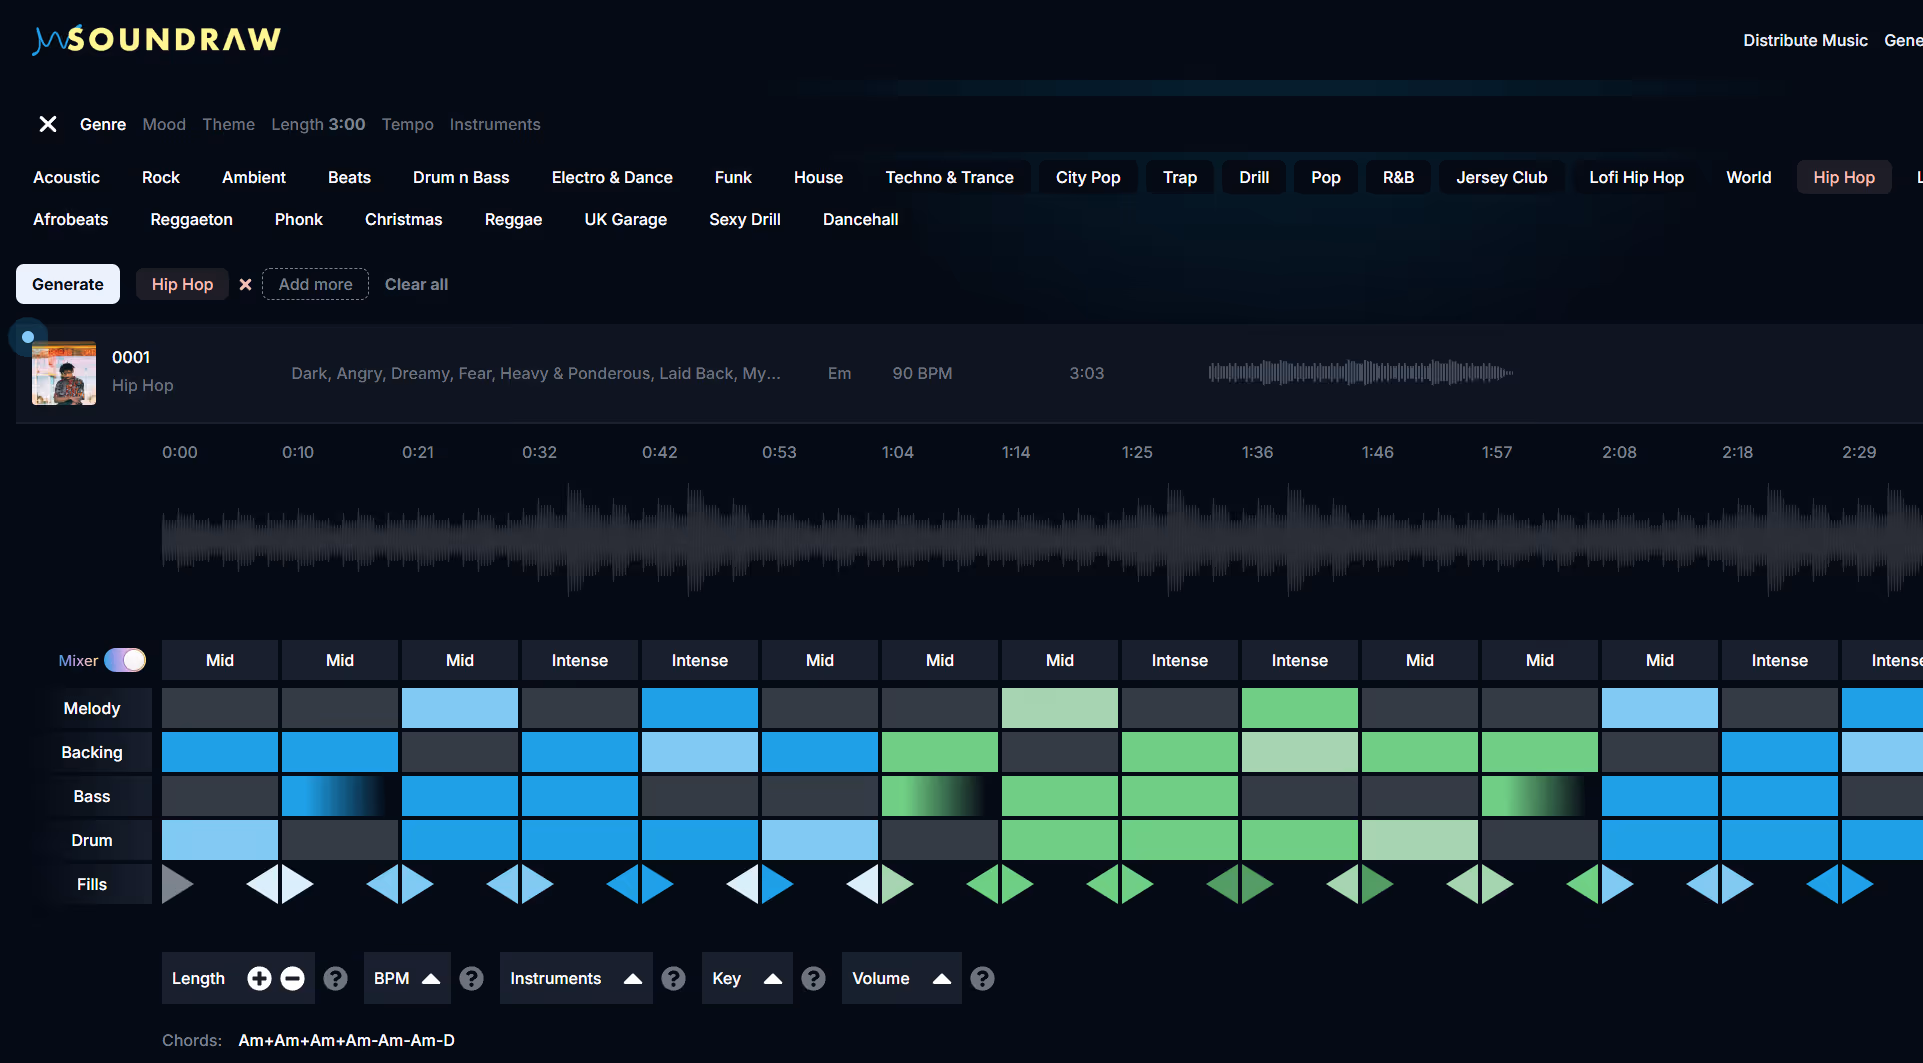
Task: Toggle Backing block in first section
Action: coord(220,752)
